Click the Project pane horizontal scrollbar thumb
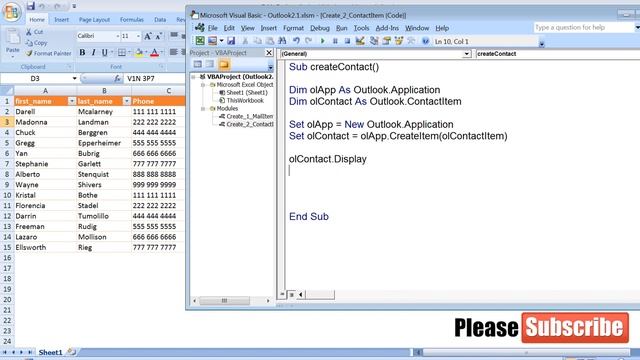This screenshot has height=360, width=640. tap(224, 300)
